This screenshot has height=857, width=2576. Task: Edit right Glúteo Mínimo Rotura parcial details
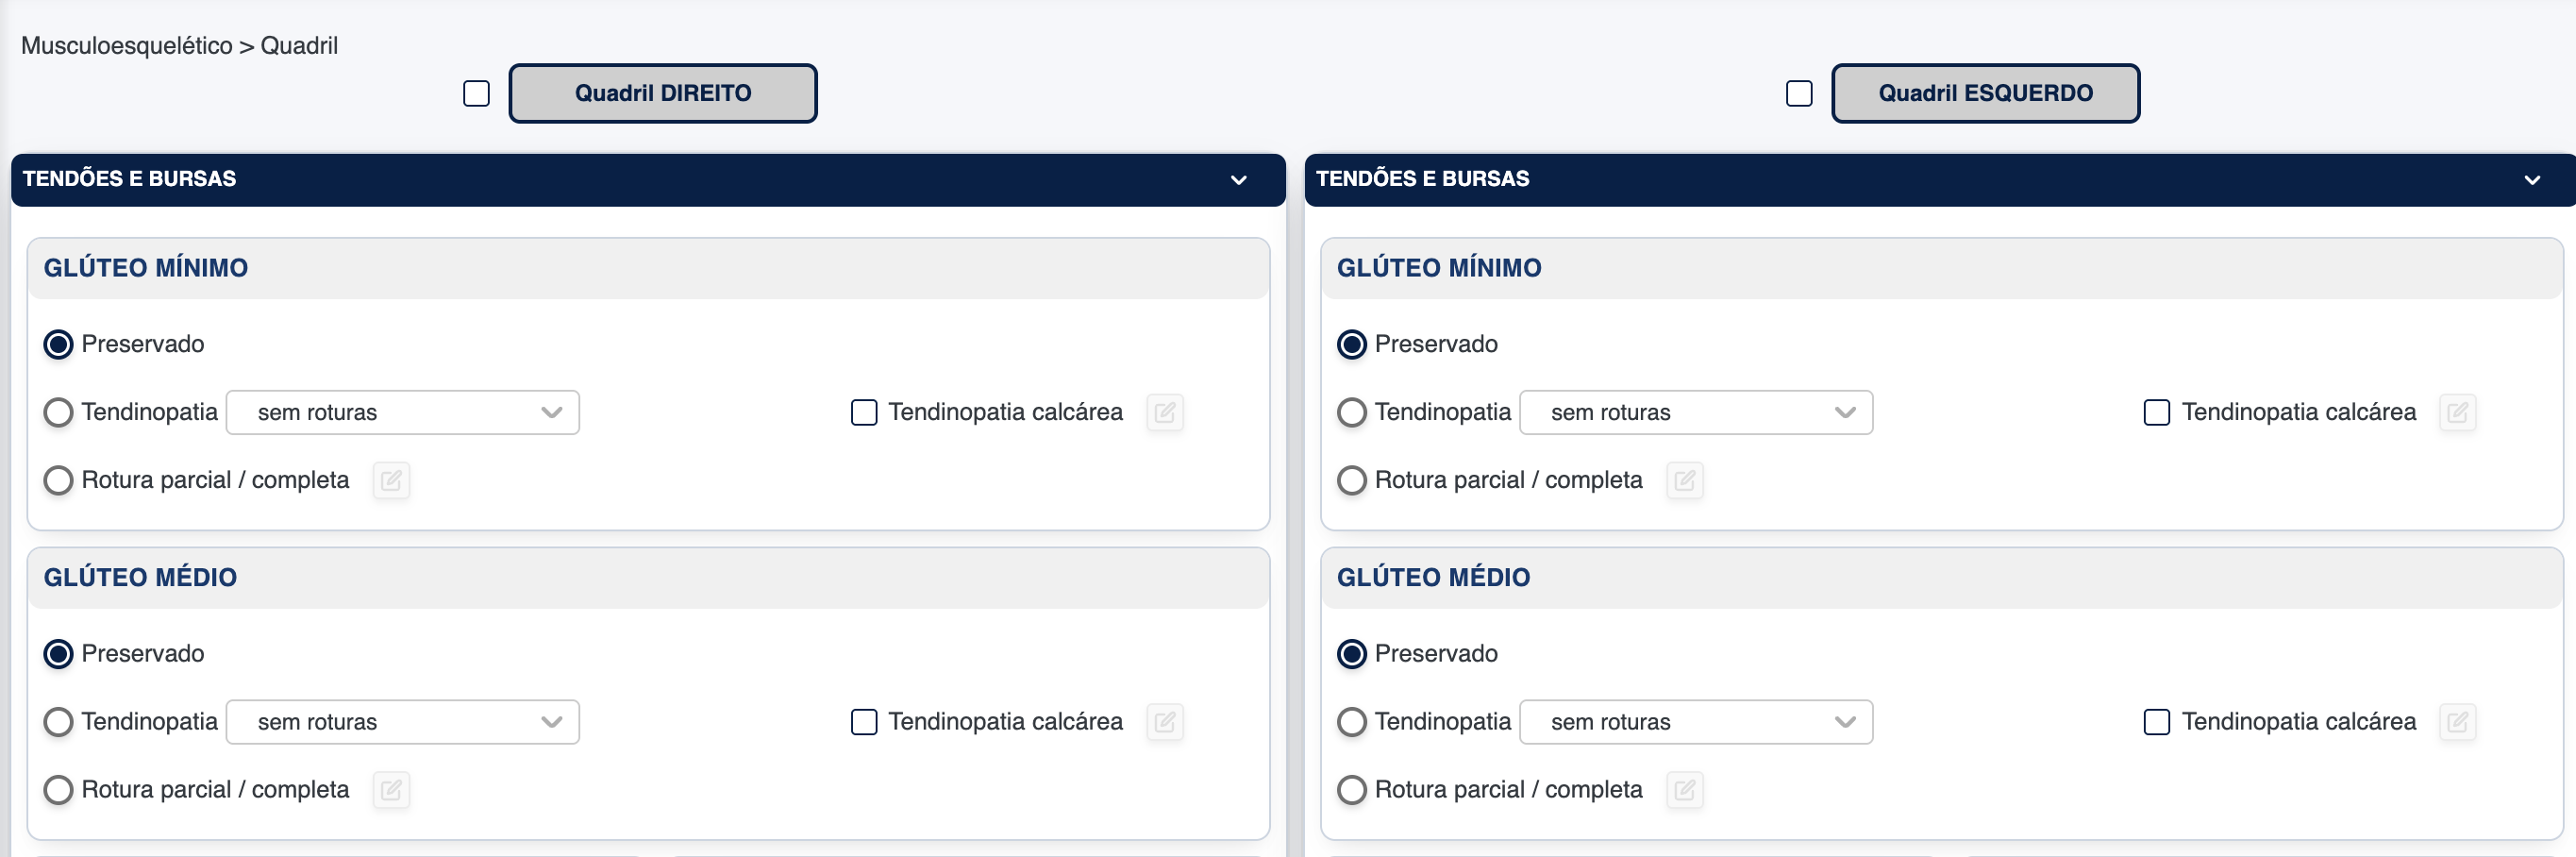point(391,481)
